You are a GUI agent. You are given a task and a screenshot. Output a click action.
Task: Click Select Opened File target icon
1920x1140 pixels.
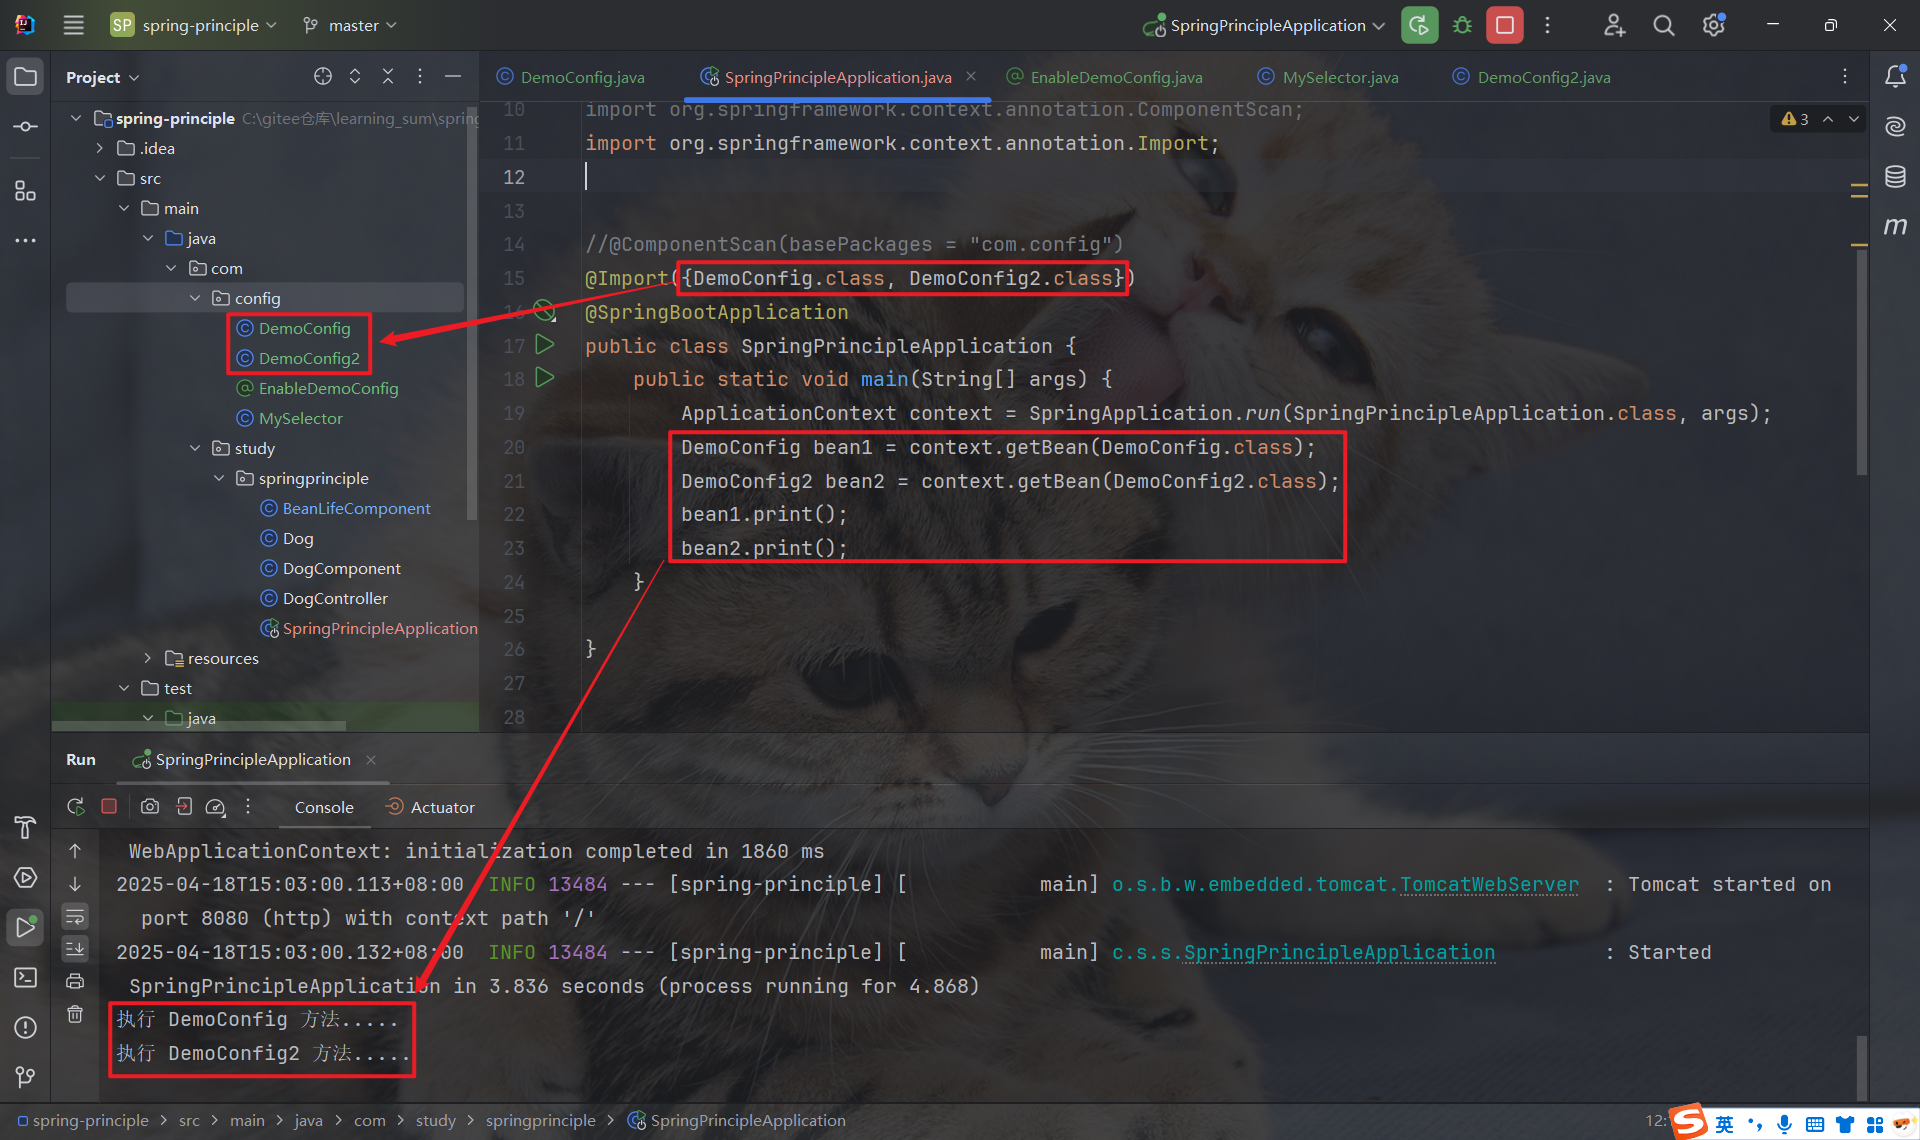322,77
